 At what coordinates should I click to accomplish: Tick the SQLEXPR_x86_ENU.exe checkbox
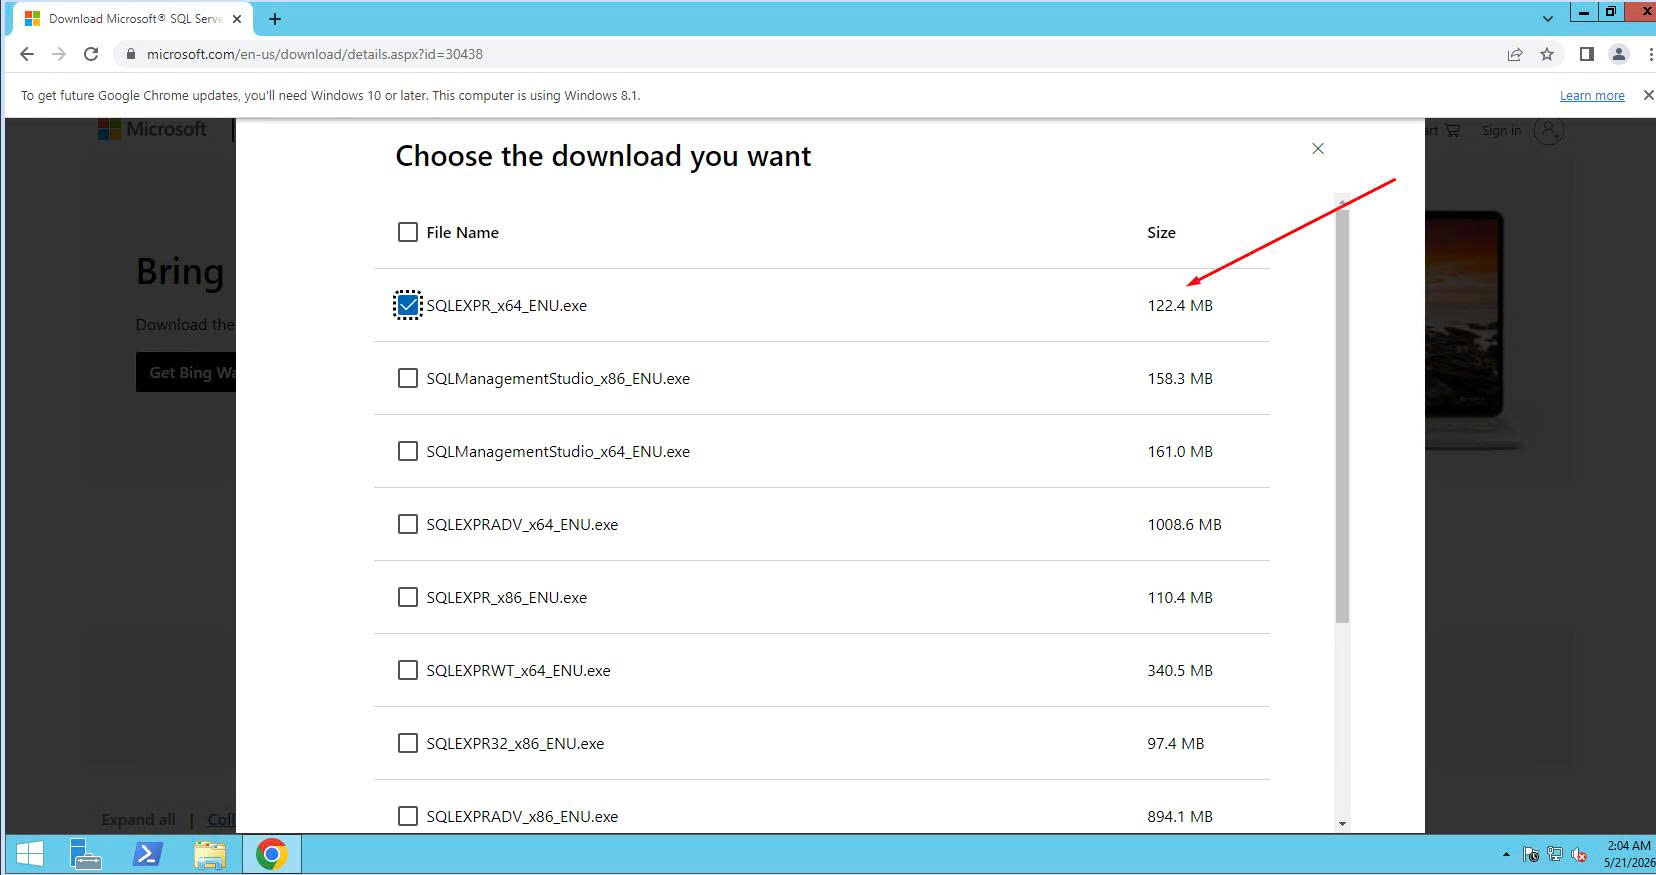pyautogui.click(x=408, y=597)
